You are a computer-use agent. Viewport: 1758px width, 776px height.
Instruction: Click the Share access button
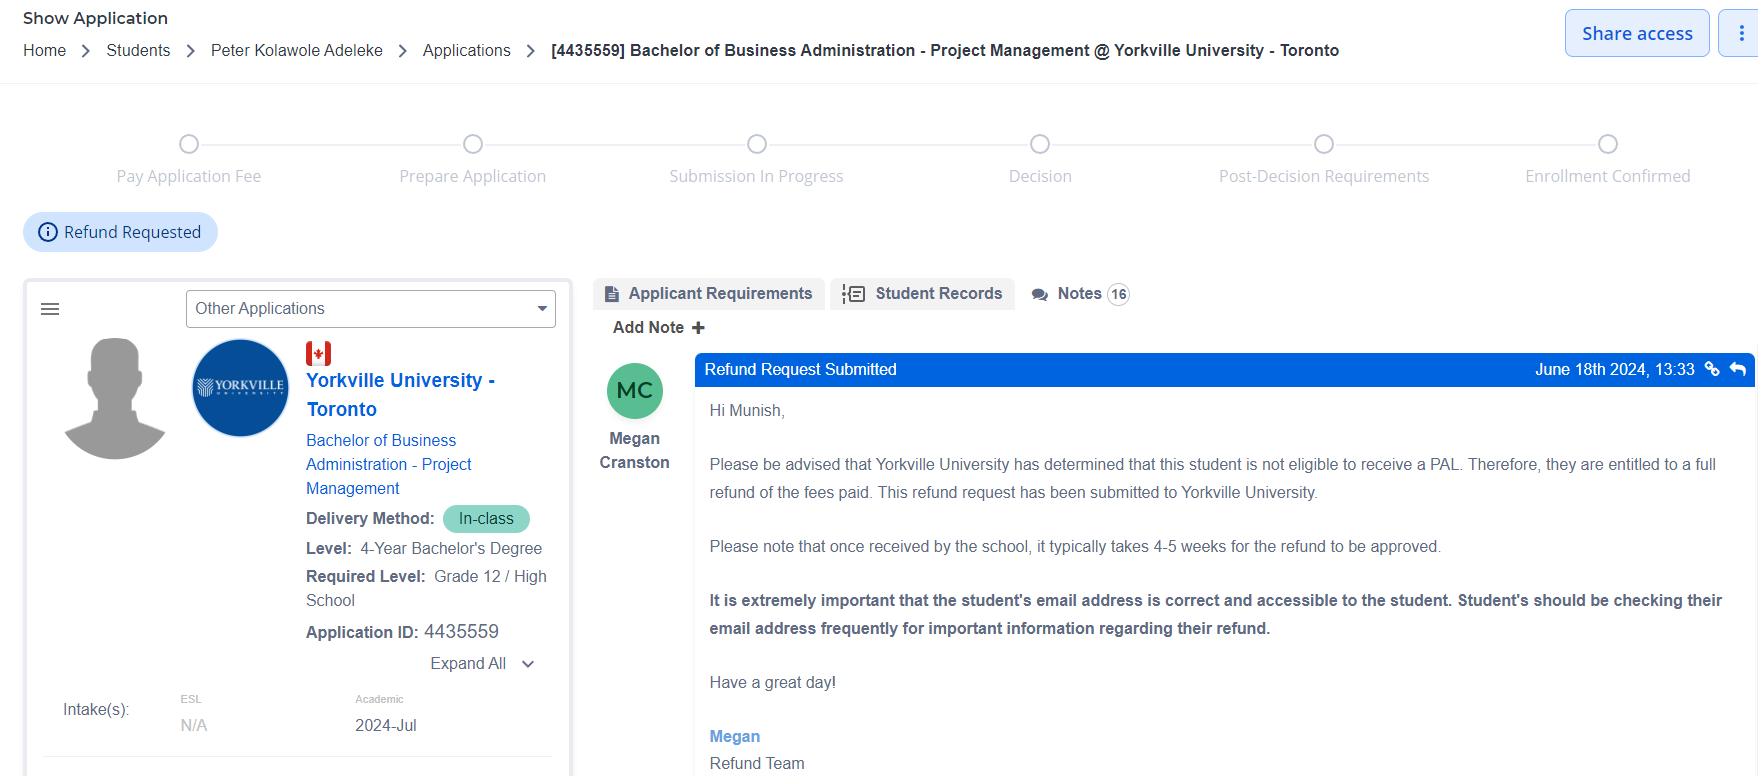pyautogui.click(x=1637, y=33)
